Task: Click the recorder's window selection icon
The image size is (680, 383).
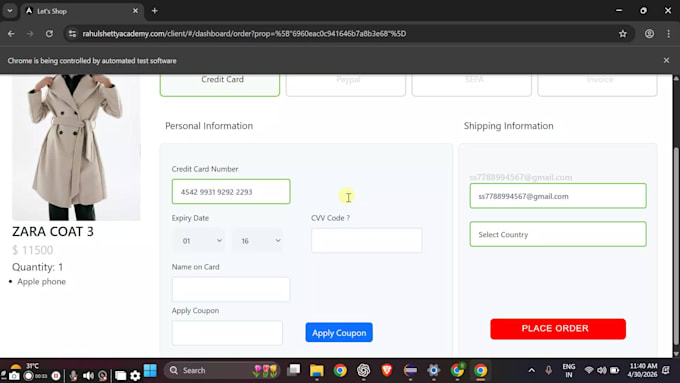Action: [x=121, y=376]
